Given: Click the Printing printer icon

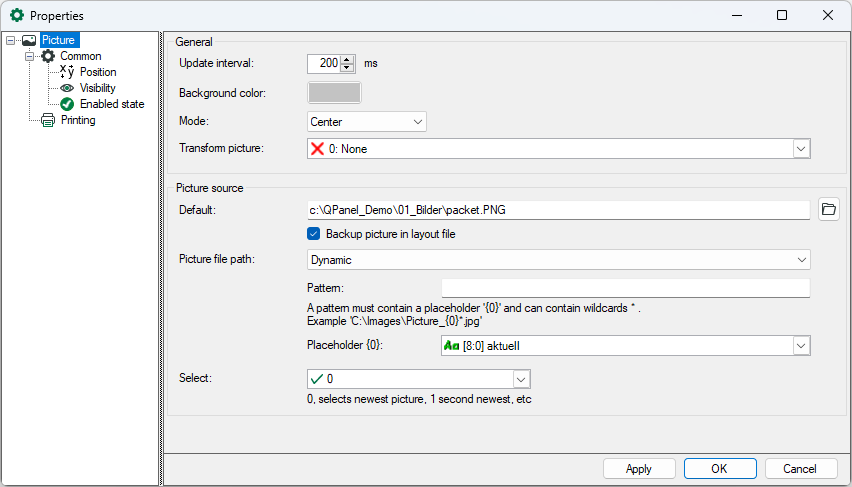Looking at the screenshot, I should [x=47, y=120].
